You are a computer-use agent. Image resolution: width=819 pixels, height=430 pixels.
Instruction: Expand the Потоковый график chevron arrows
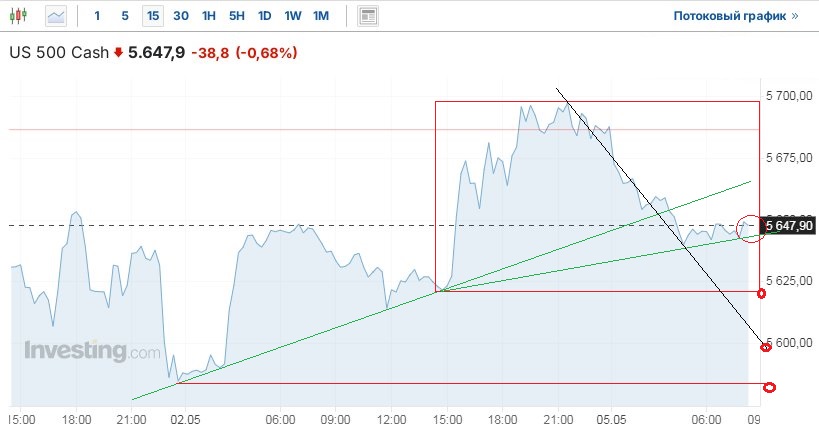(x=795, y=16)
